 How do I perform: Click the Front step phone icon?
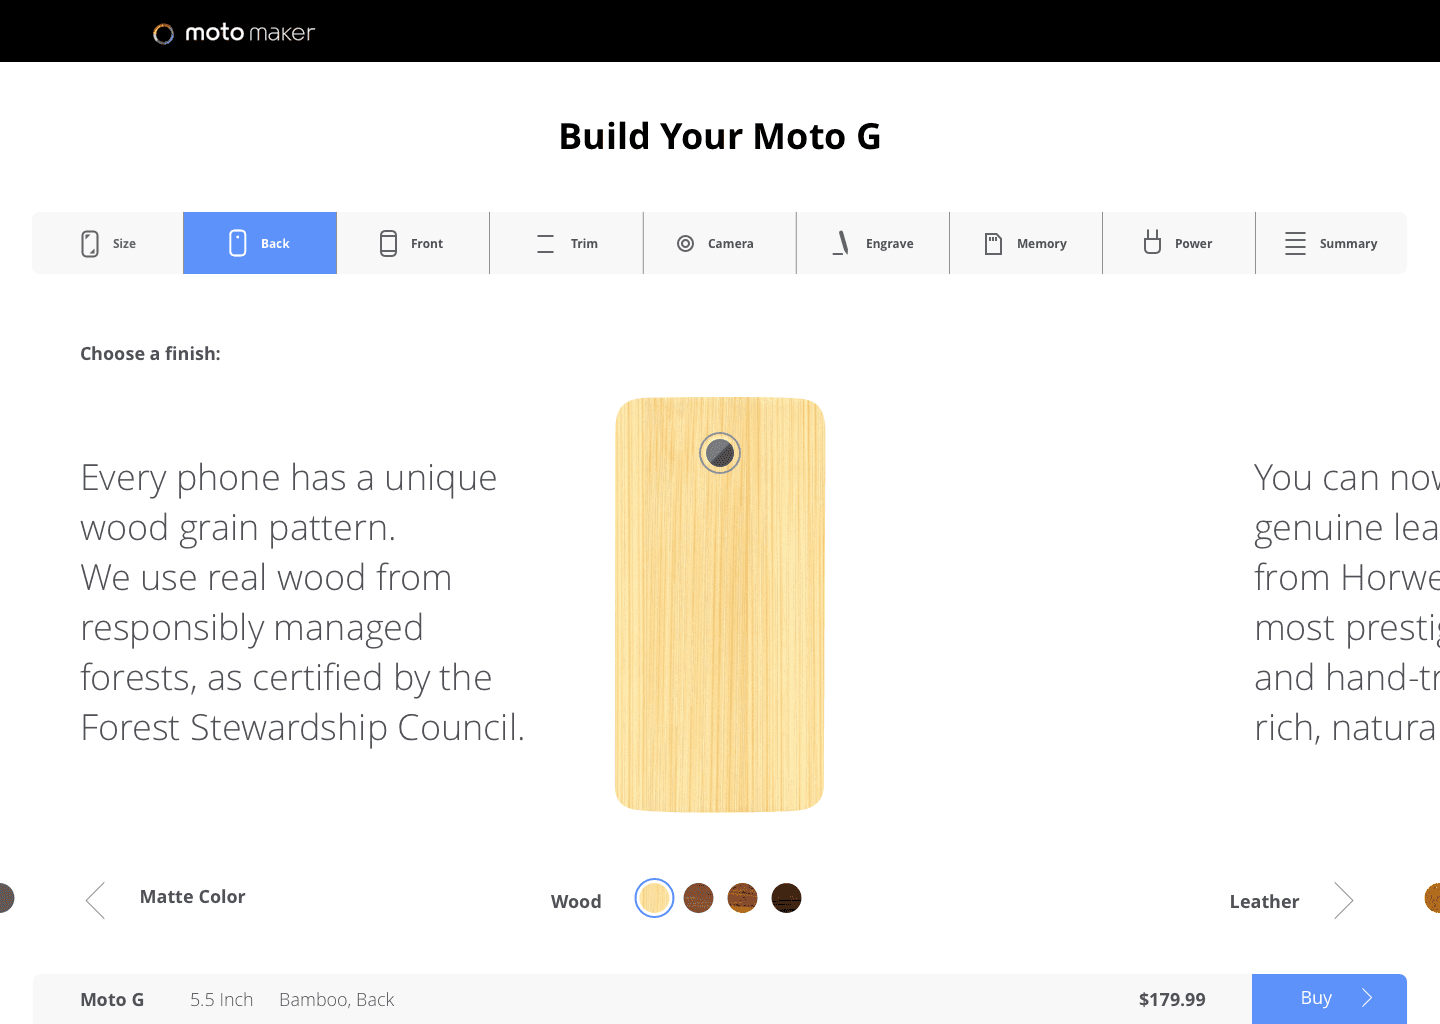[389, 243]
